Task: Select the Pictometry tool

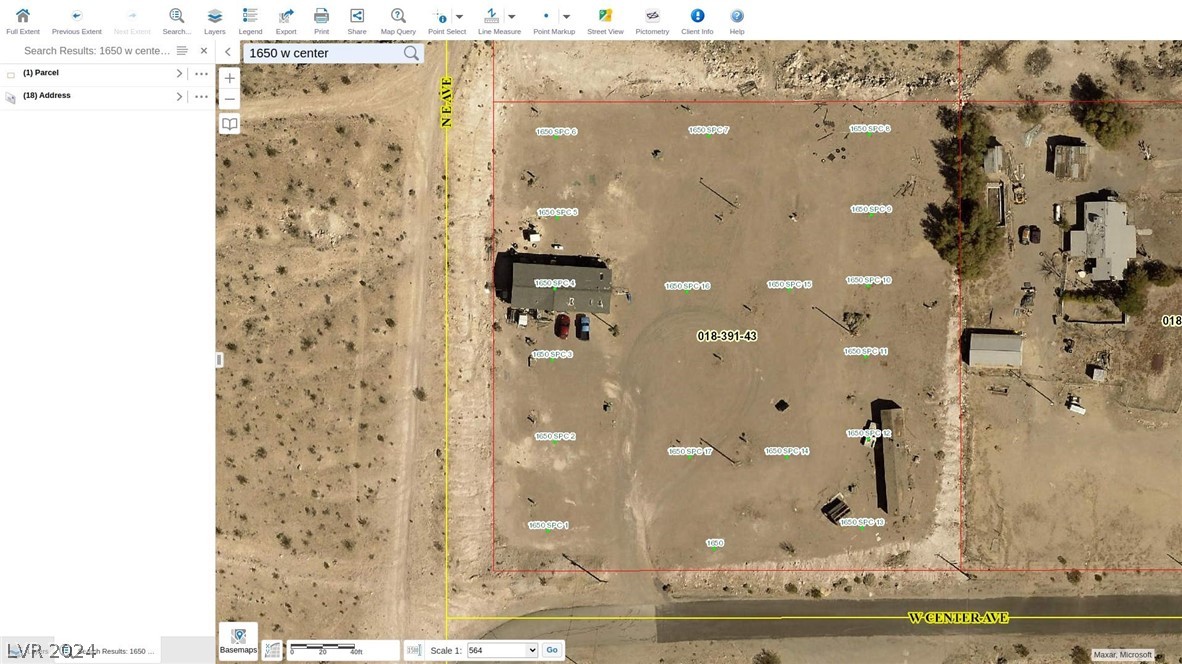Action: coord(651,16)
